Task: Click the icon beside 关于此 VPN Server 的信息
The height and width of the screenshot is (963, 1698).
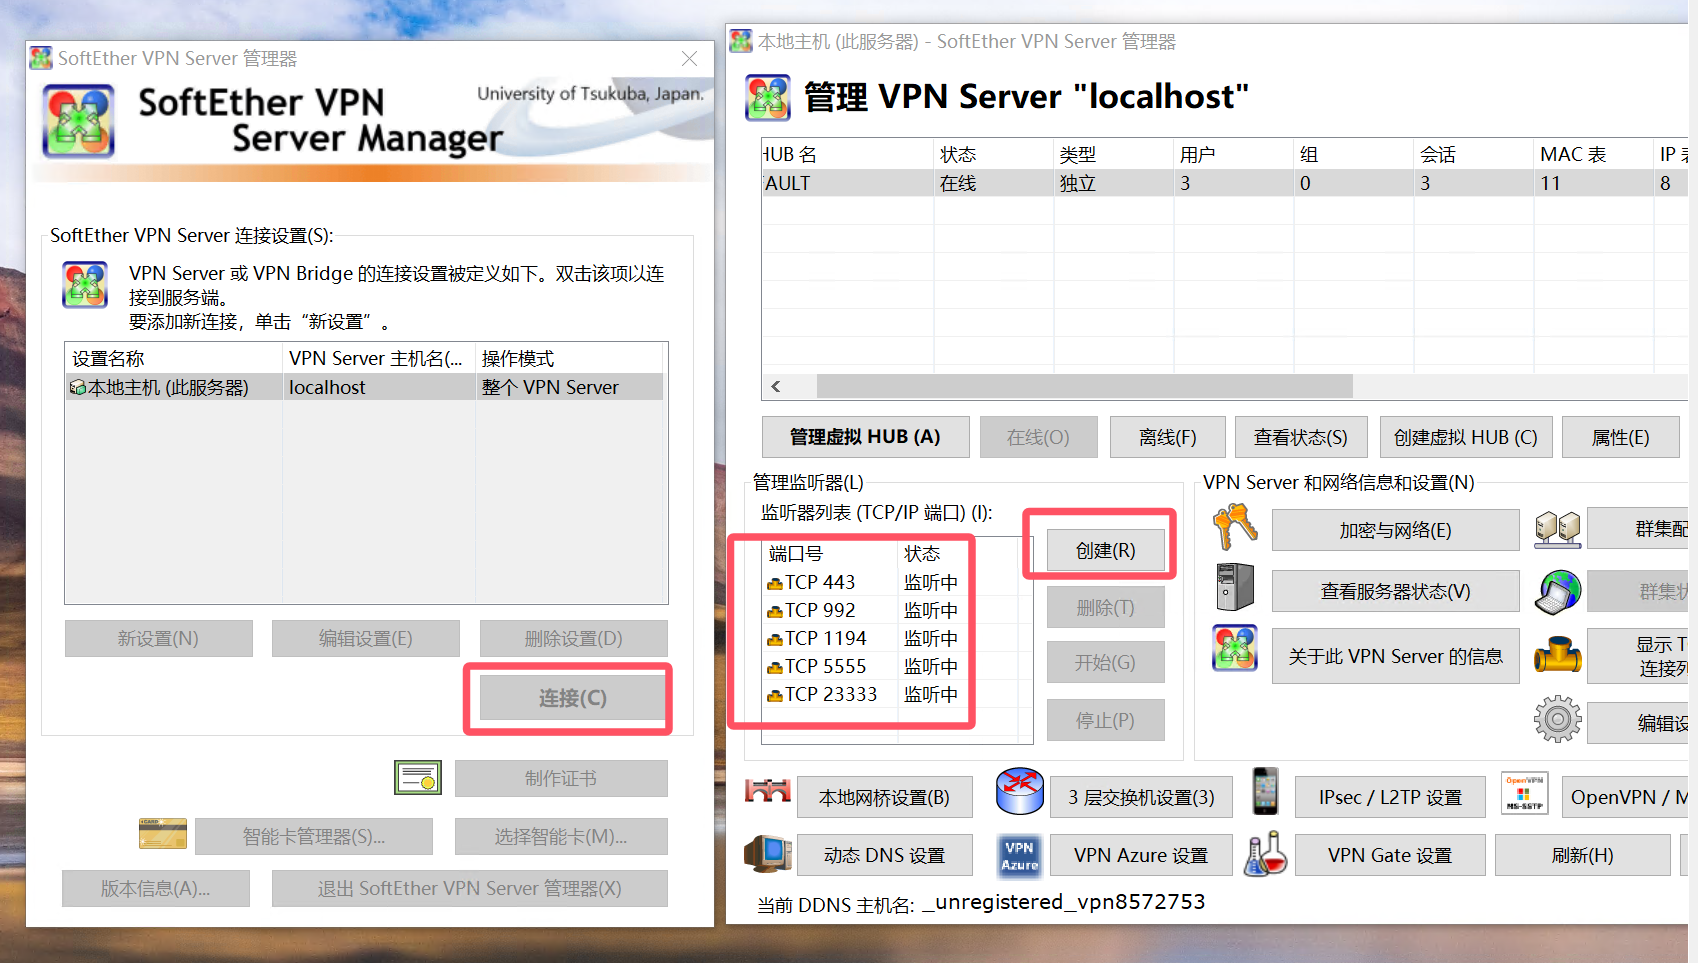Action: click(1235, 649)
